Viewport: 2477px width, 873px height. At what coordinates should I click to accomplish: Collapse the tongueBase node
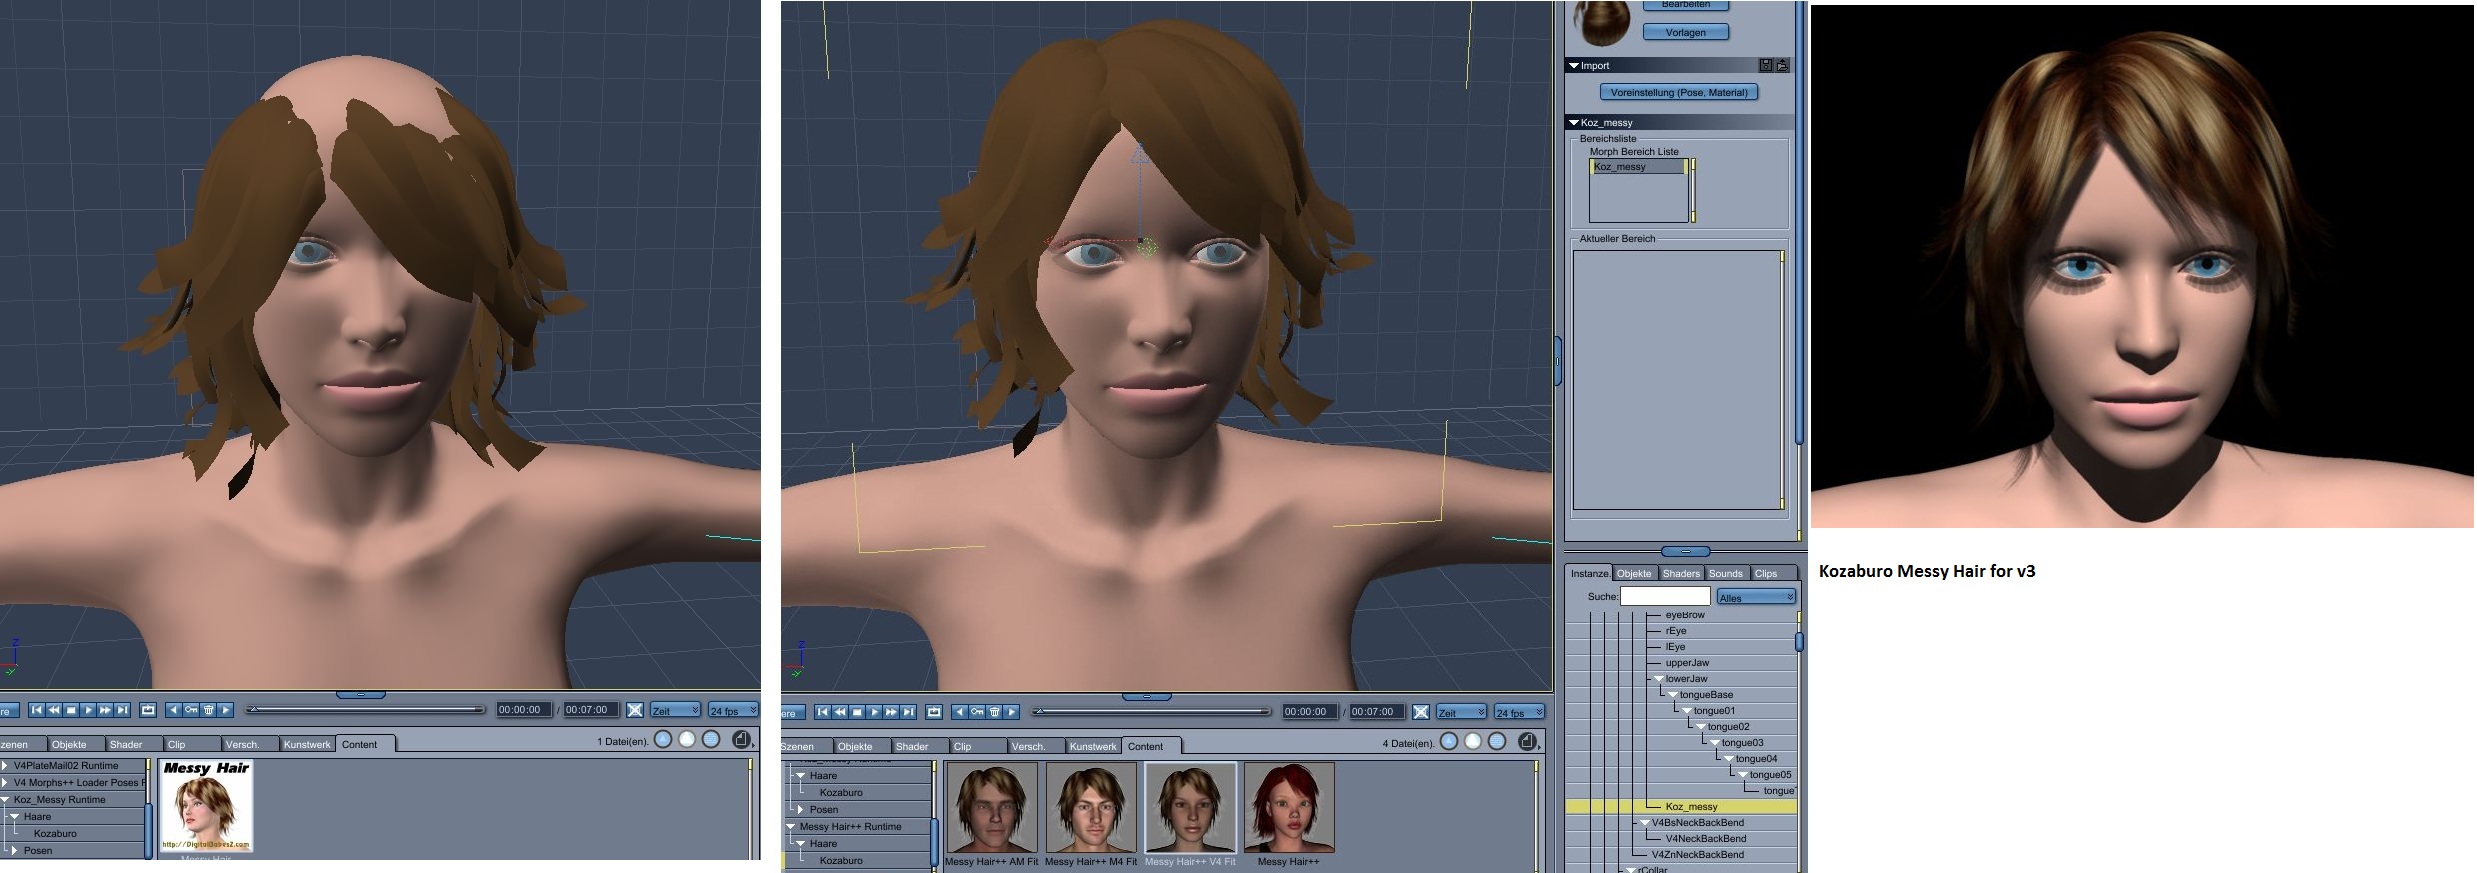click(x=1672, y=695)
